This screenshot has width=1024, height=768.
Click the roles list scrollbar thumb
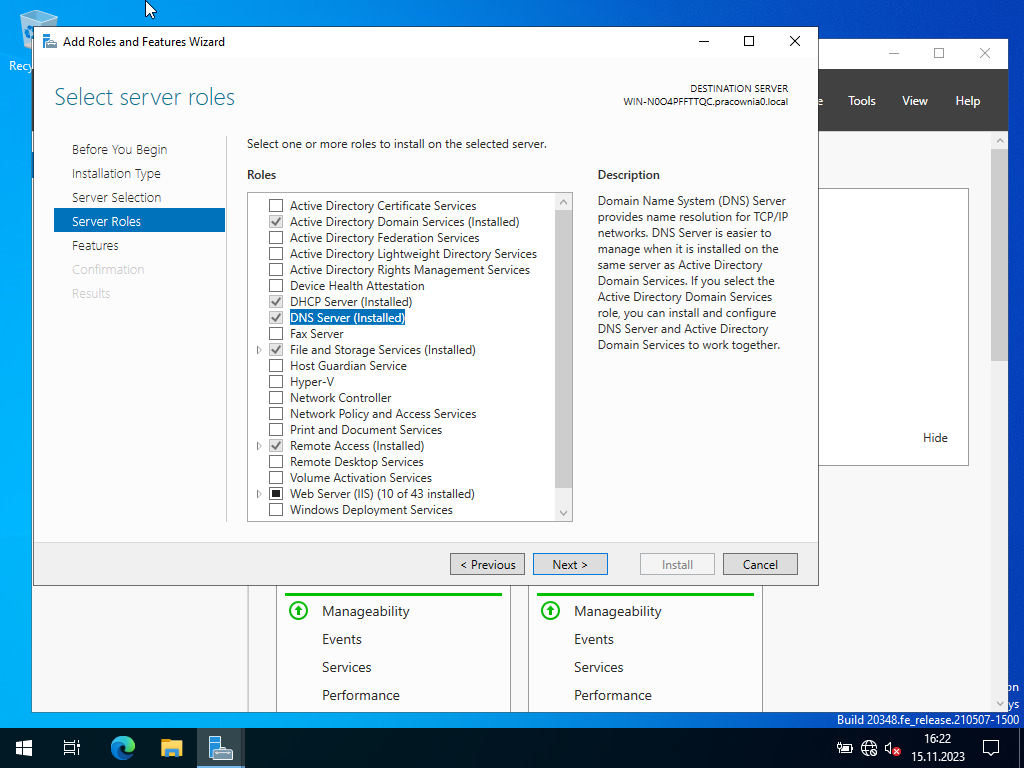pyautogui.click(x=564, y=349)
